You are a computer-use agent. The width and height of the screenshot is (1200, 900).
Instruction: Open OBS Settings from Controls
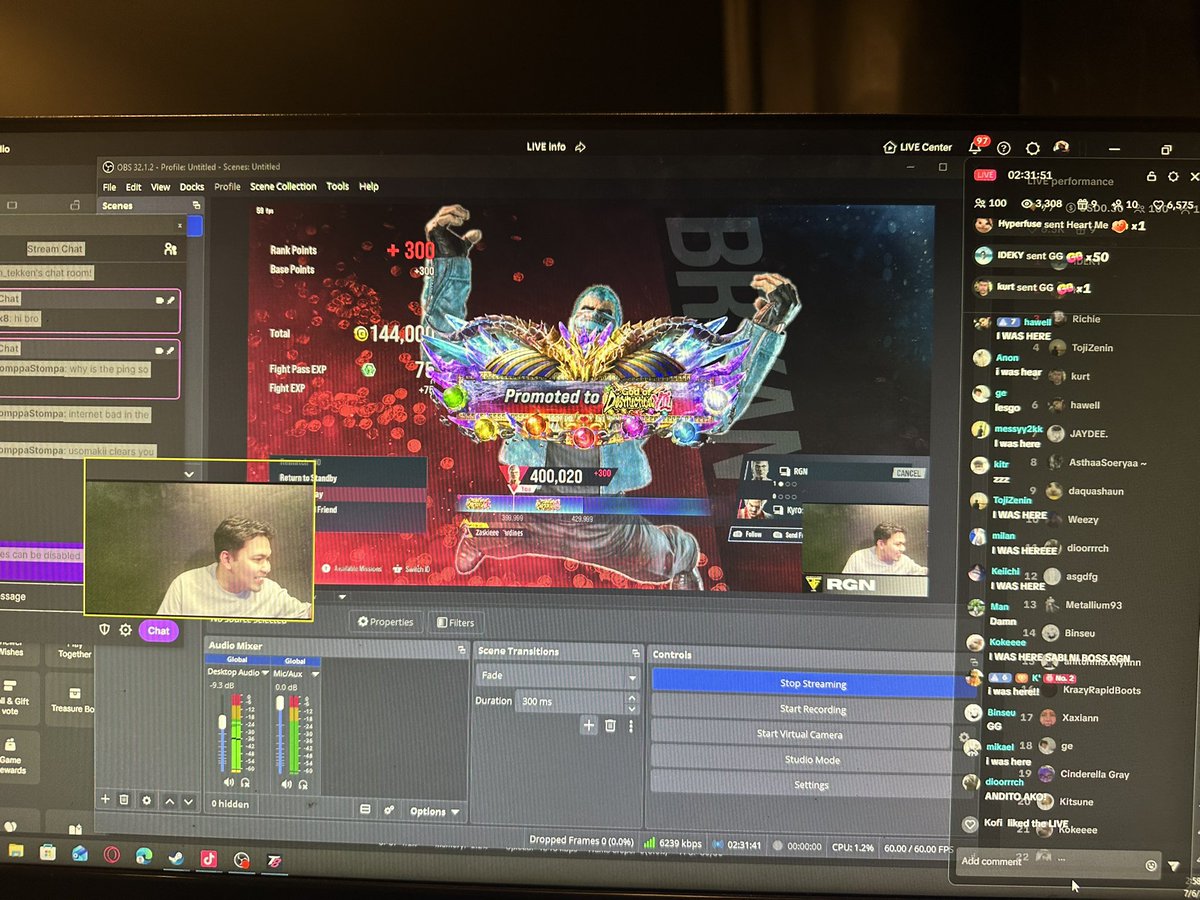[x=812, y=785]
